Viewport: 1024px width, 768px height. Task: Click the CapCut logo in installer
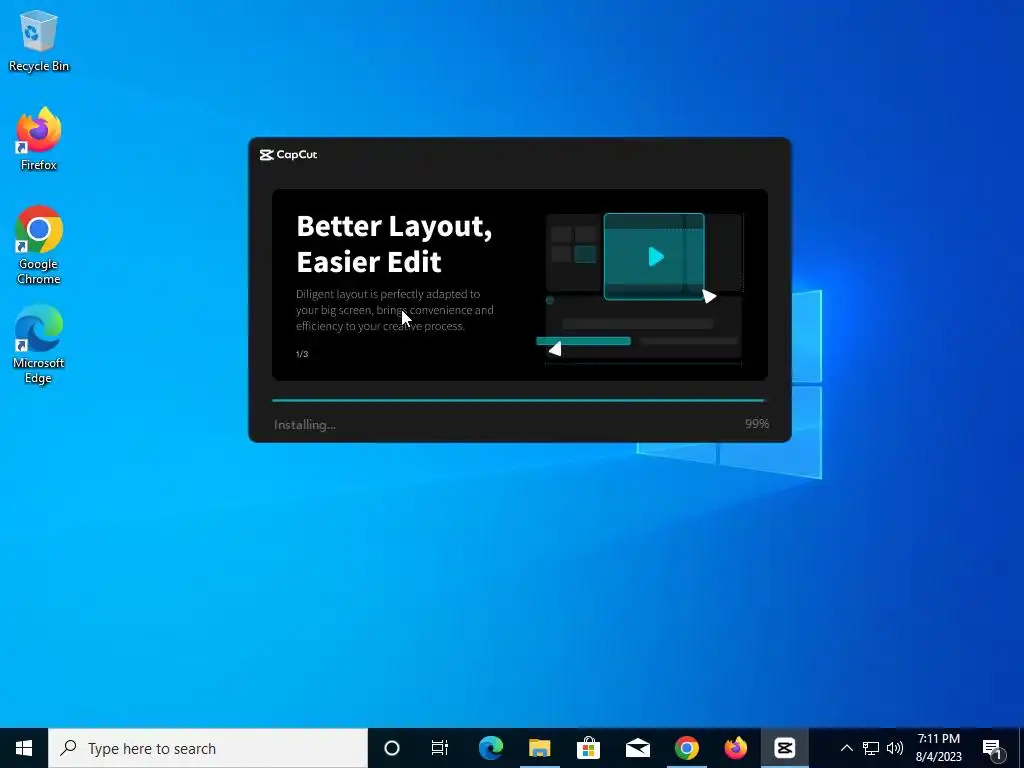coord(288,155)
